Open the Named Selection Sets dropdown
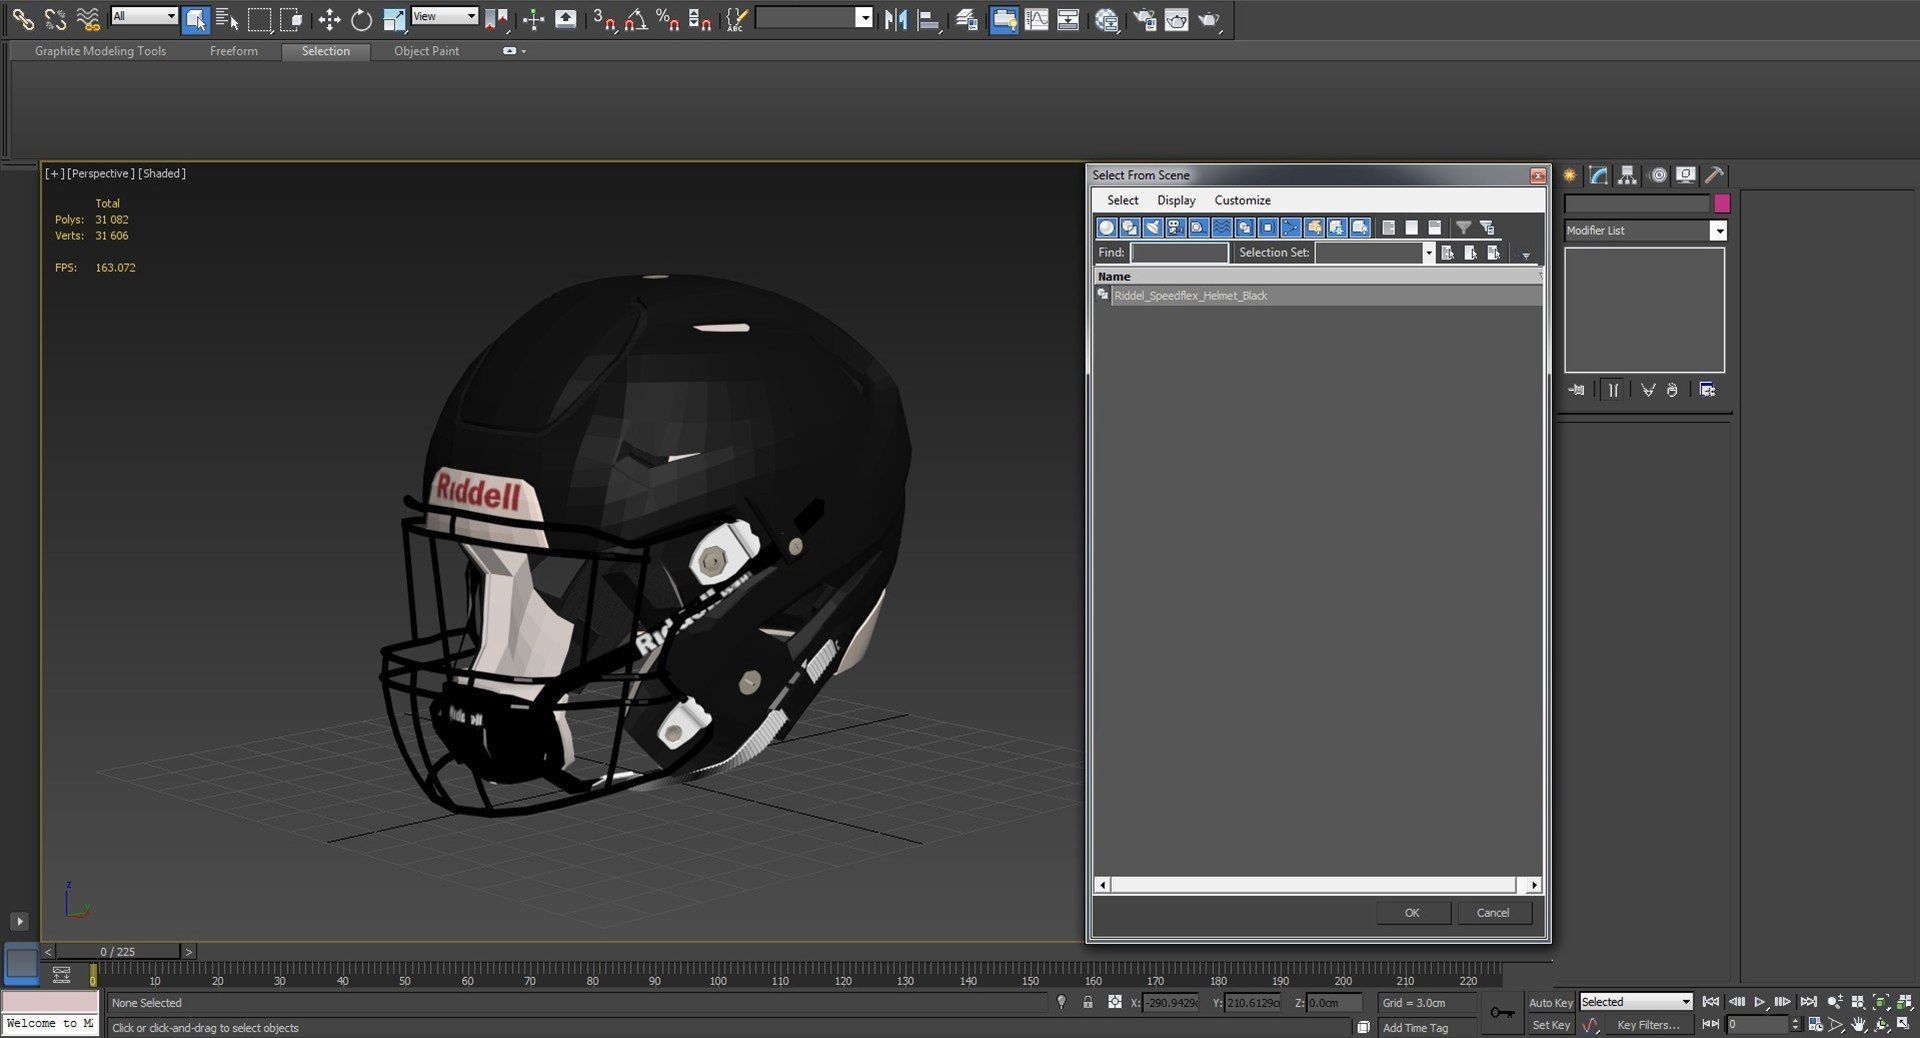 pyautogui.click(x=864, y=18)
